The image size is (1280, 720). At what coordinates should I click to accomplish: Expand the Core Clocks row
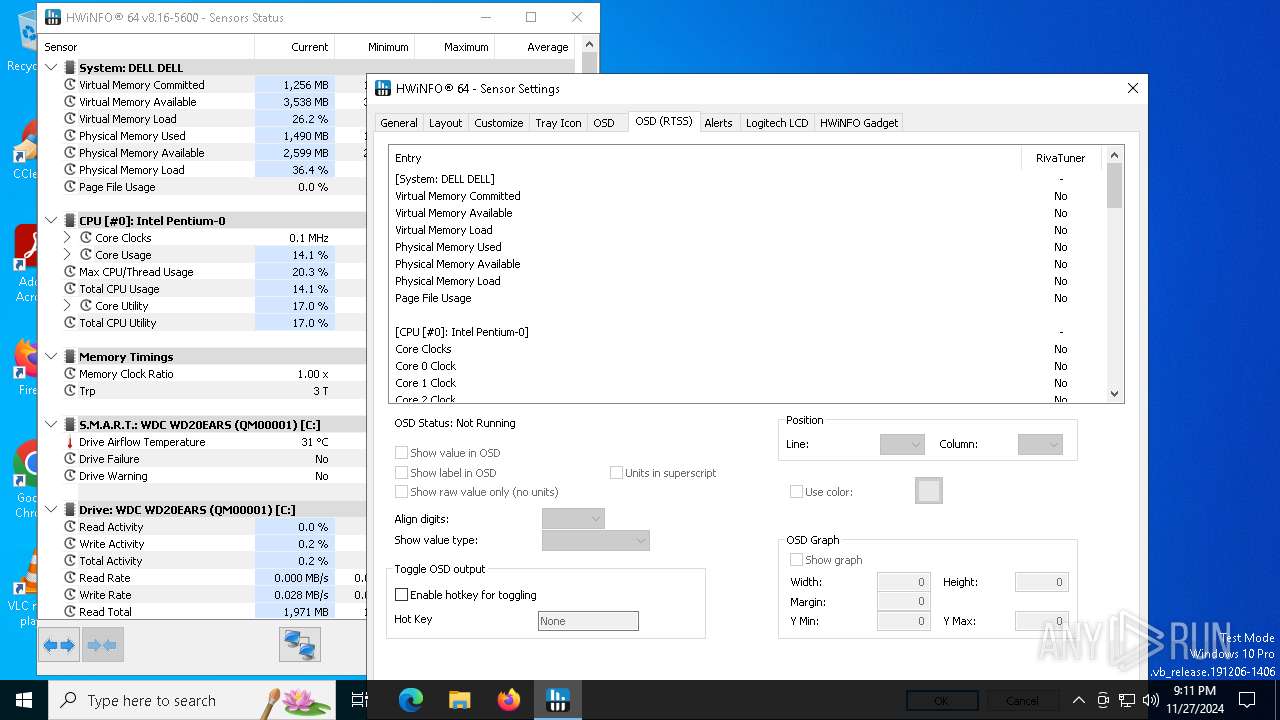pyautogui.click(x=67, y=238)
